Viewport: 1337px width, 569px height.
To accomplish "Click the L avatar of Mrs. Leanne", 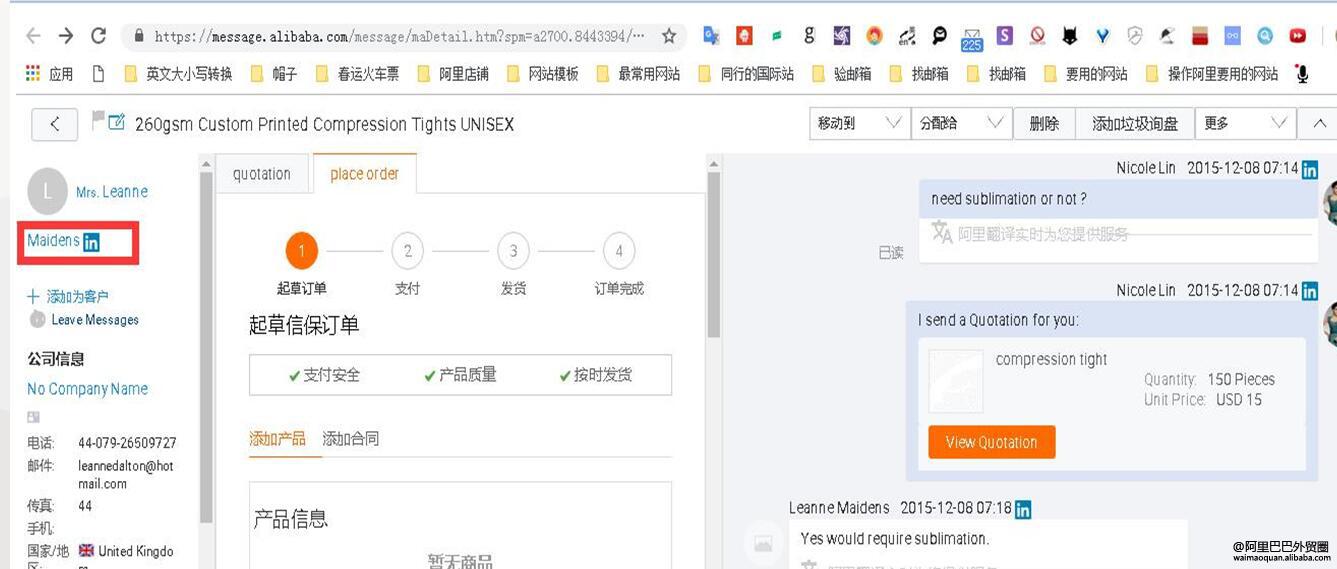I will [x=47, y=192].
